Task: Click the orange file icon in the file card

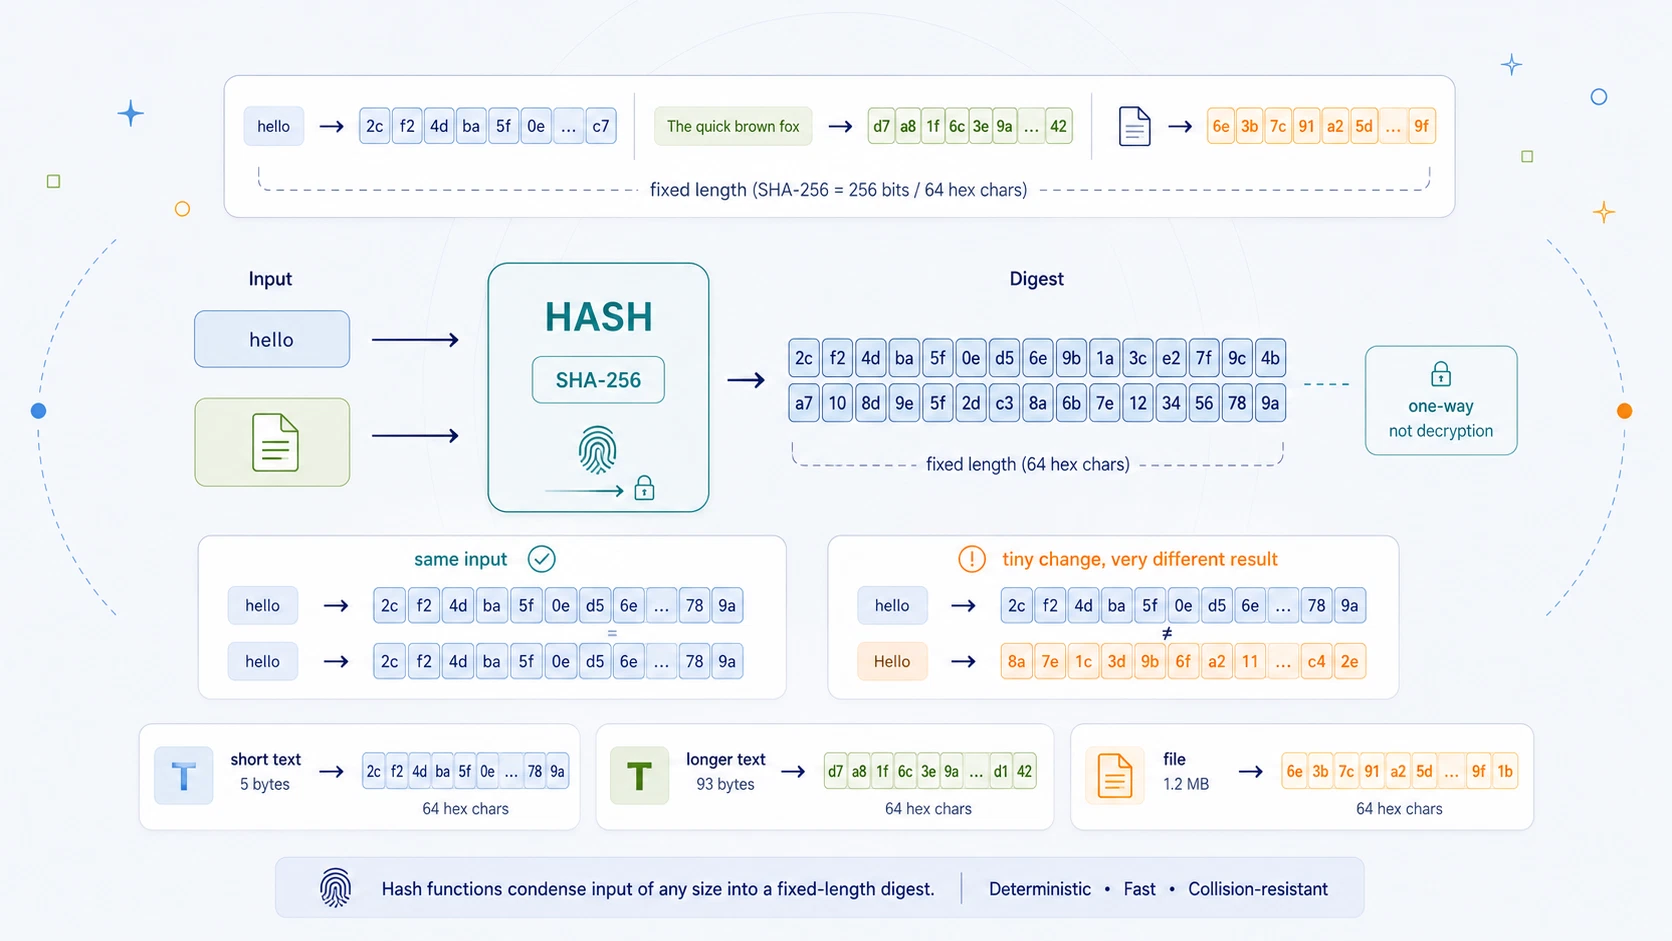Action: pyautogui.click(x=1114, y=776)
